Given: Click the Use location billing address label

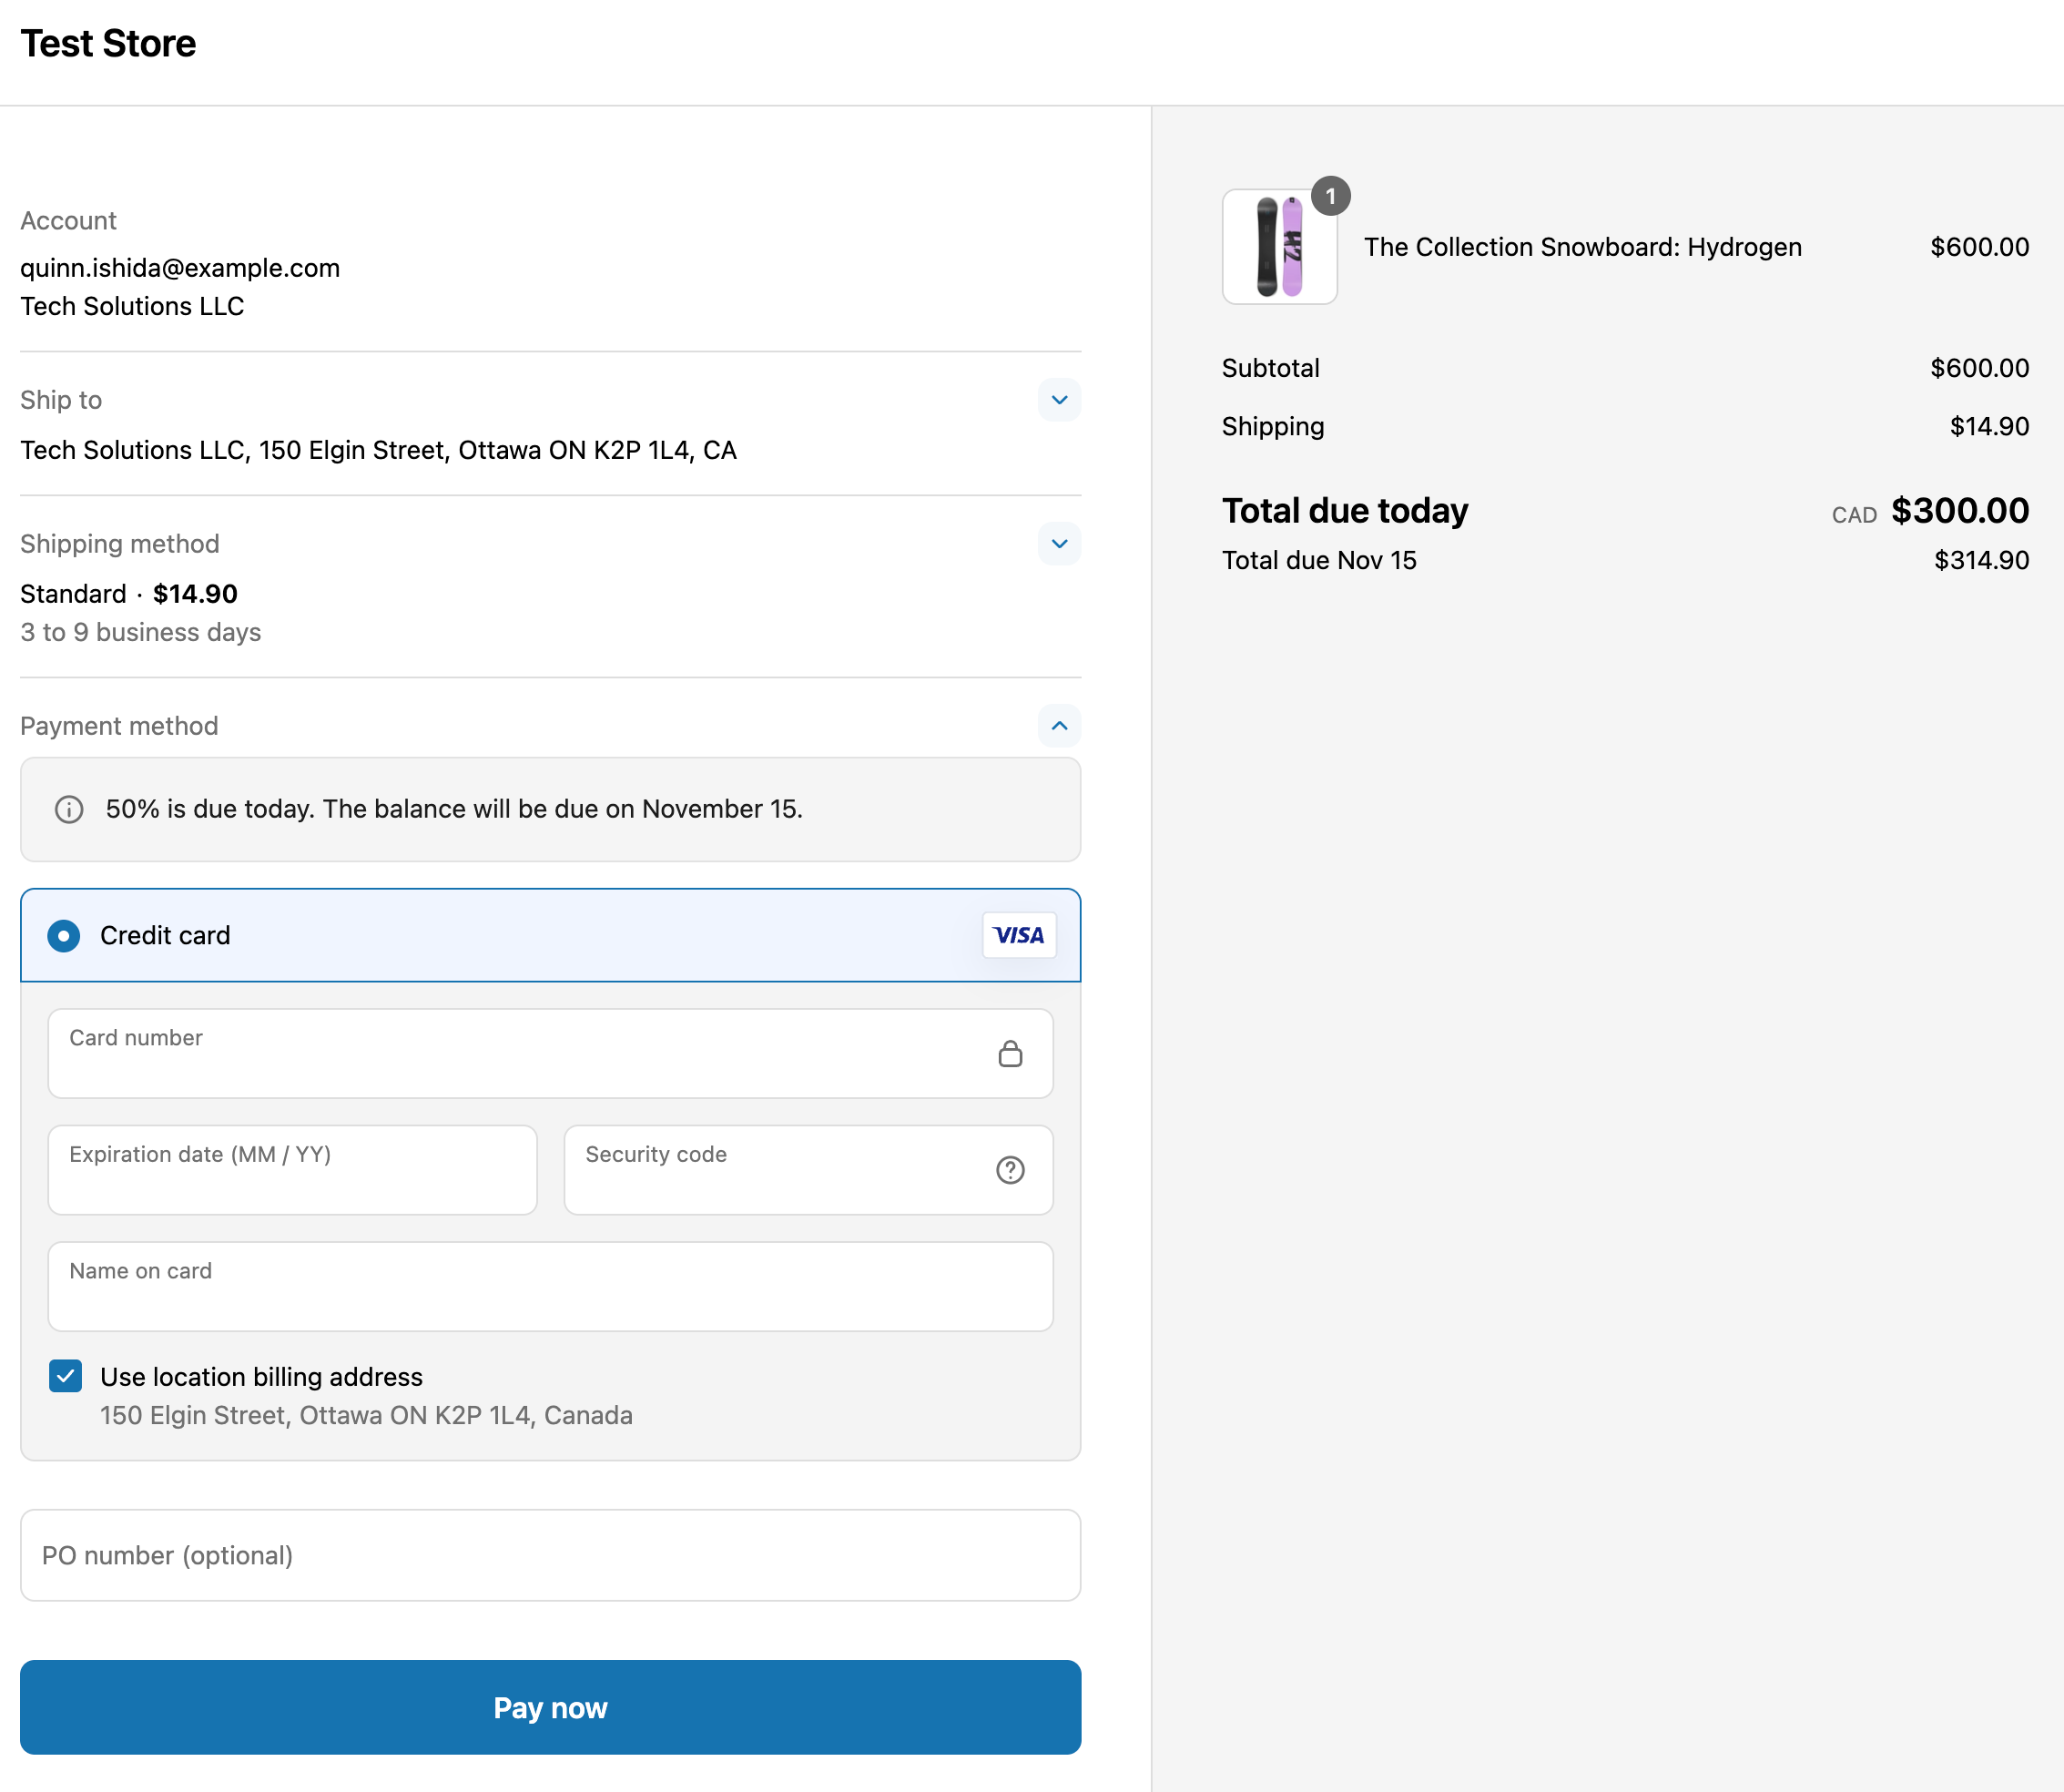Looking at the screenshot, I should click(261, 1377).
